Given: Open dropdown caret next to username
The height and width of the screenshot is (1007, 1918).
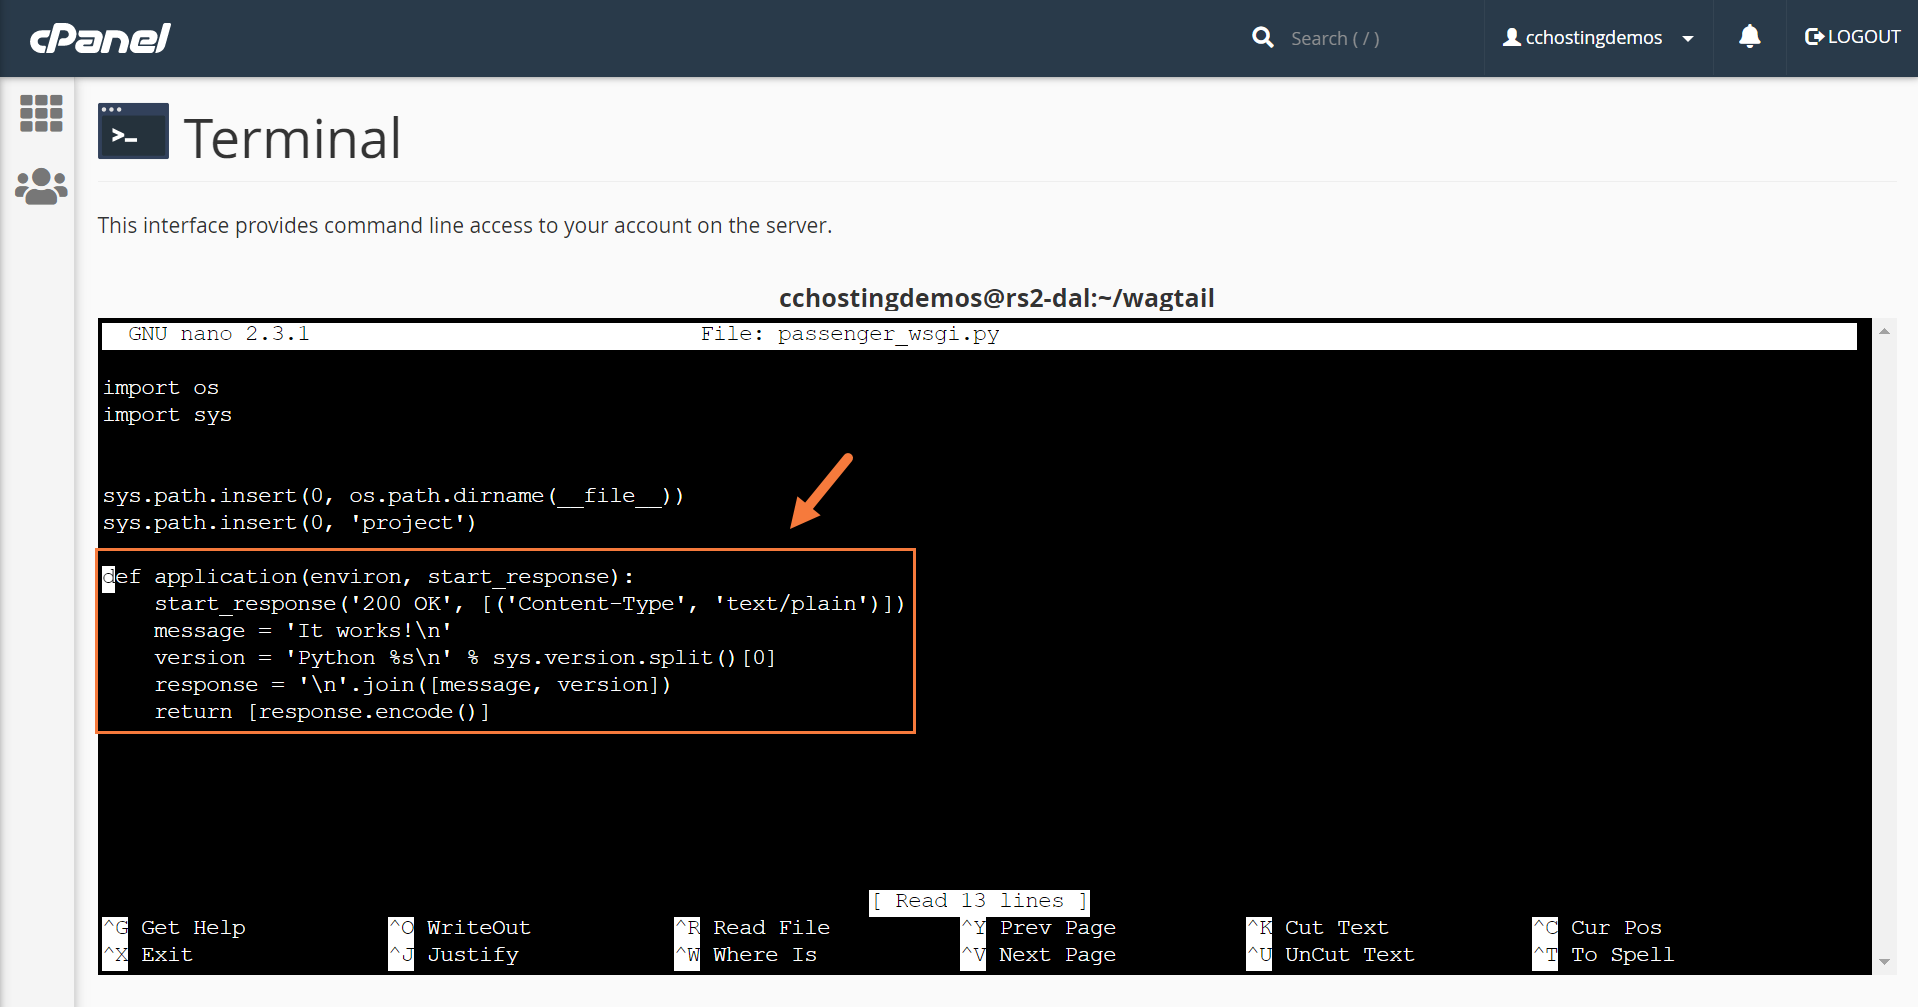Looking at the screenshot, I should (1688, 39).
